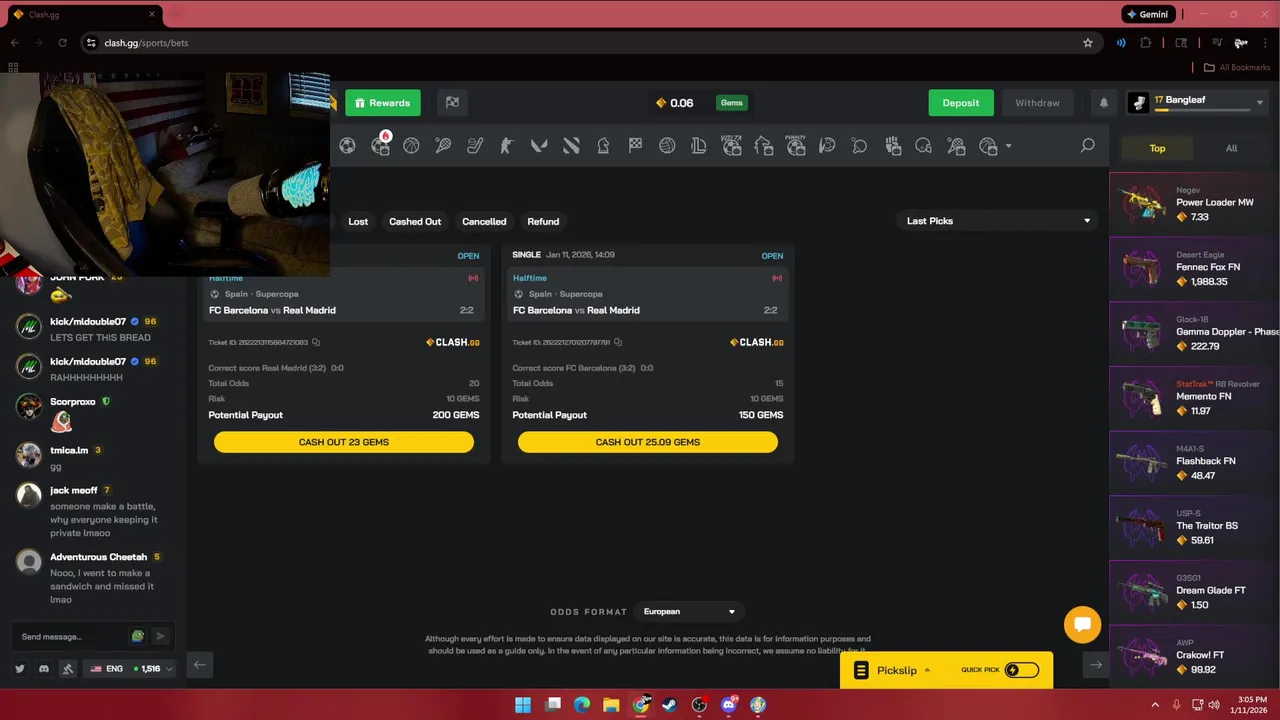This screenshot has height=720, width=1280.
Task: Open Steam from the taskbar
Action: (x=670, y=705)
